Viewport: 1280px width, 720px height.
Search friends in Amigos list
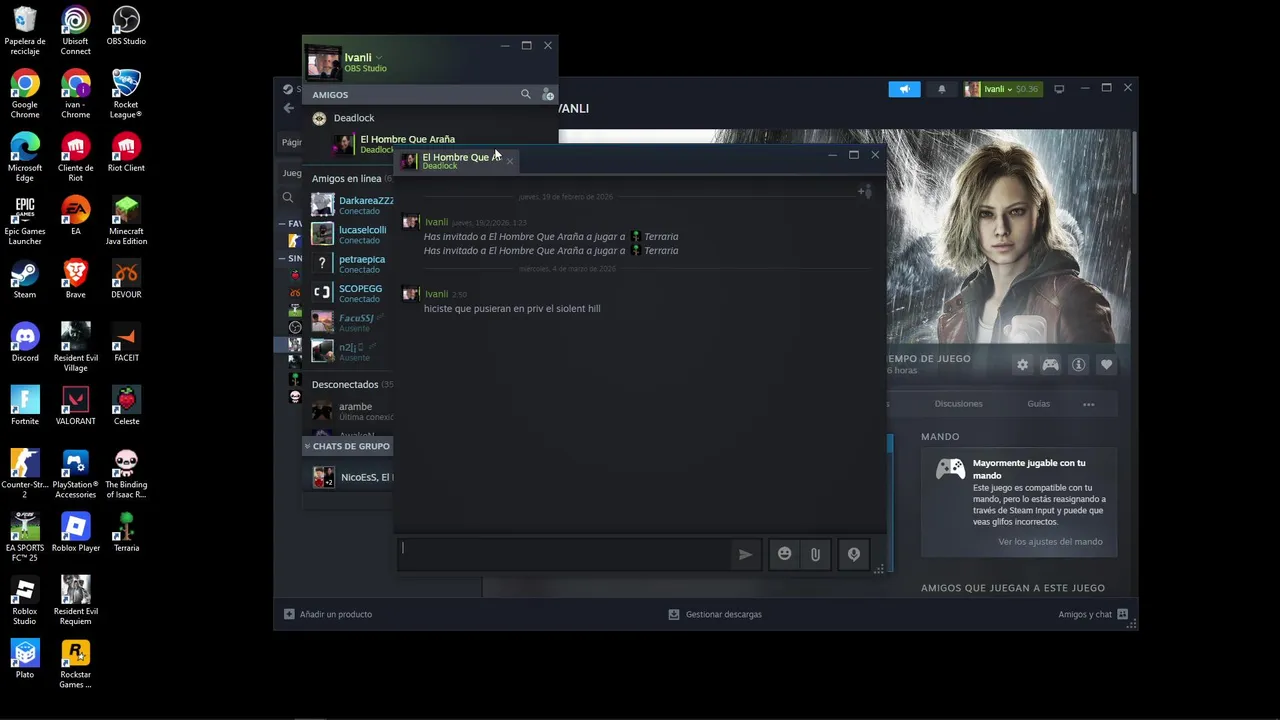(x=525, y=94)
